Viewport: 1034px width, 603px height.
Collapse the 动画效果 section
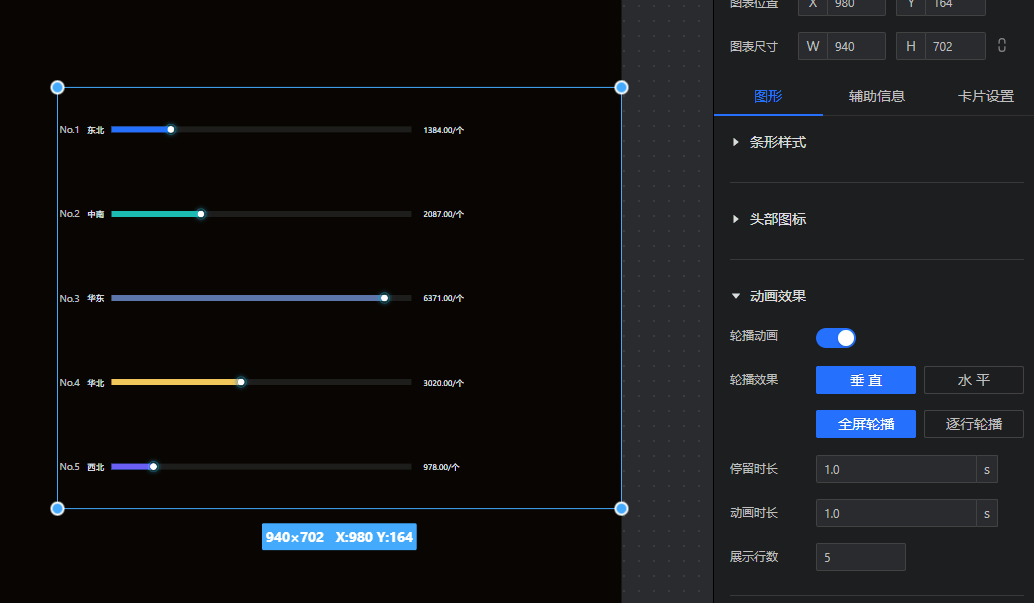tap(777, 296)
